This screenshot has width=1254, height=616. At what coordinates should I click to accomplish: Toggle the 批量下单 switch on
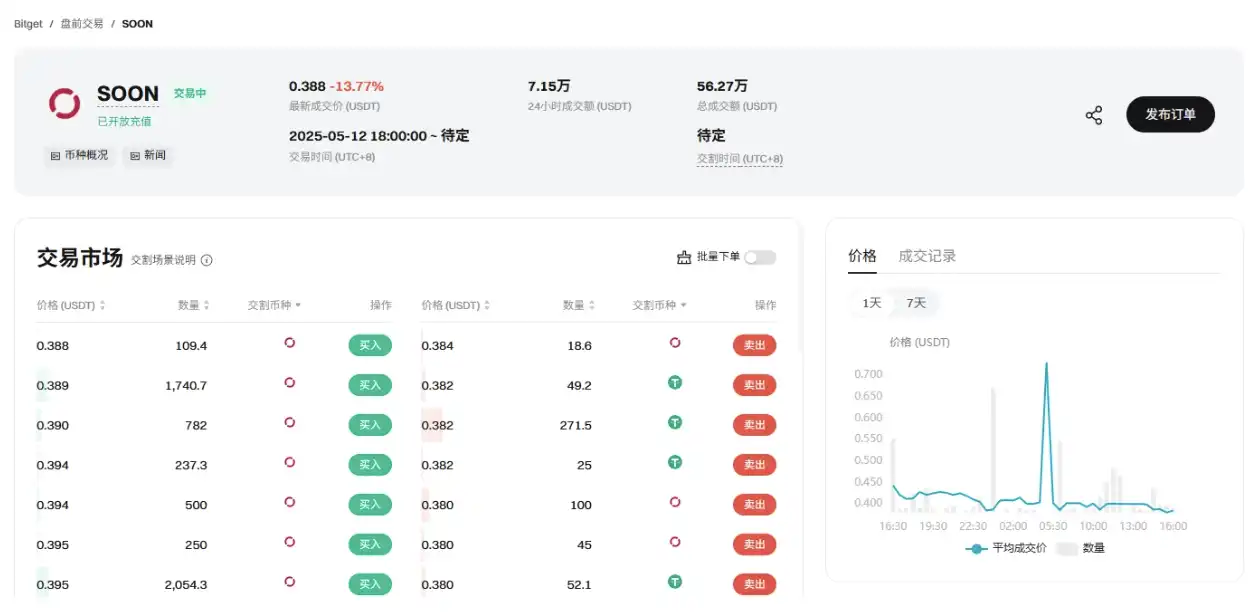coord(760,258)
